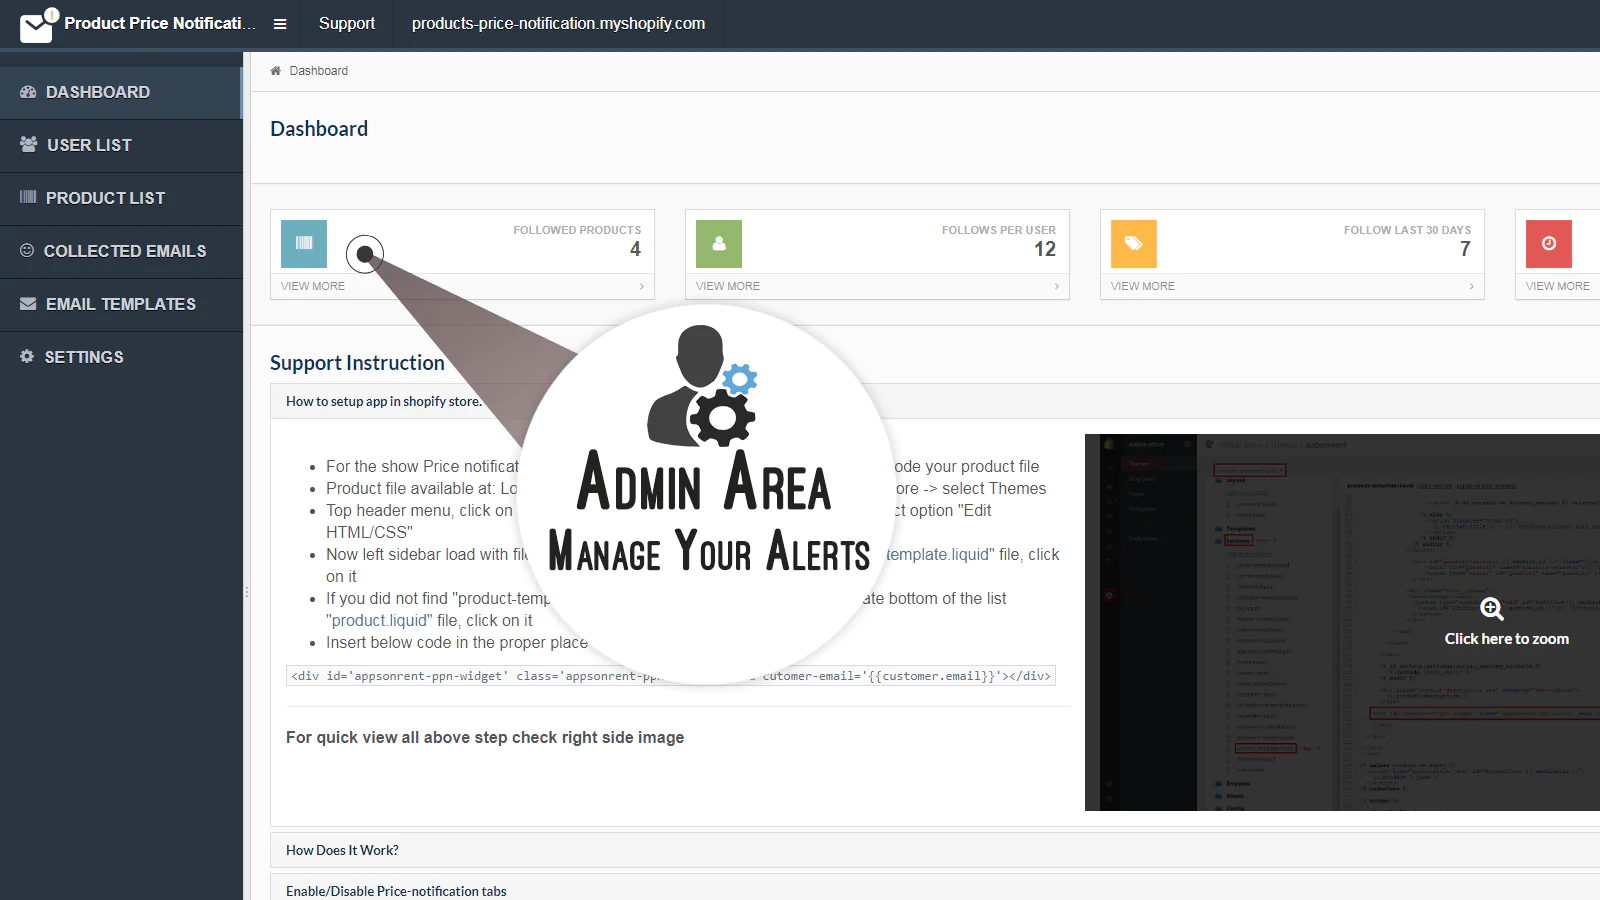Click the users group sidebar icon

point(28,144)
